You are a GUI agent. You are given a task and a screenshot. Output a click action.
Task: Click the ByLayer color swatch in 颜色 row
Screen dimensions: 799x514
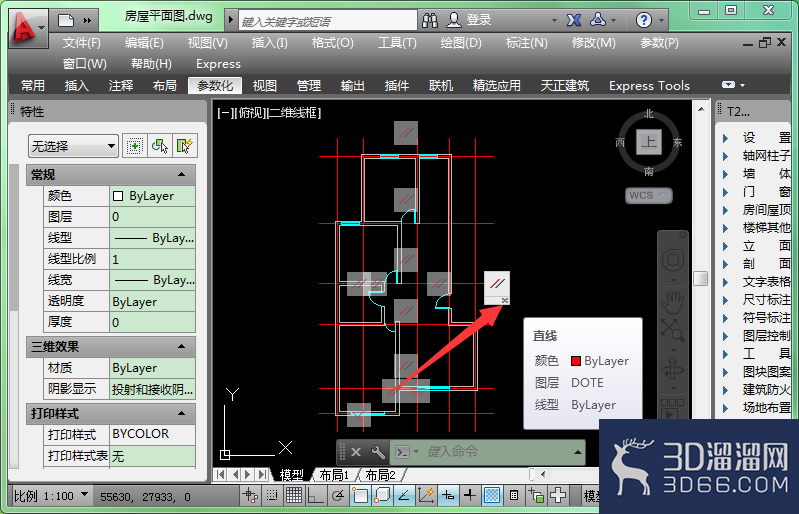[x=118, y=196]
